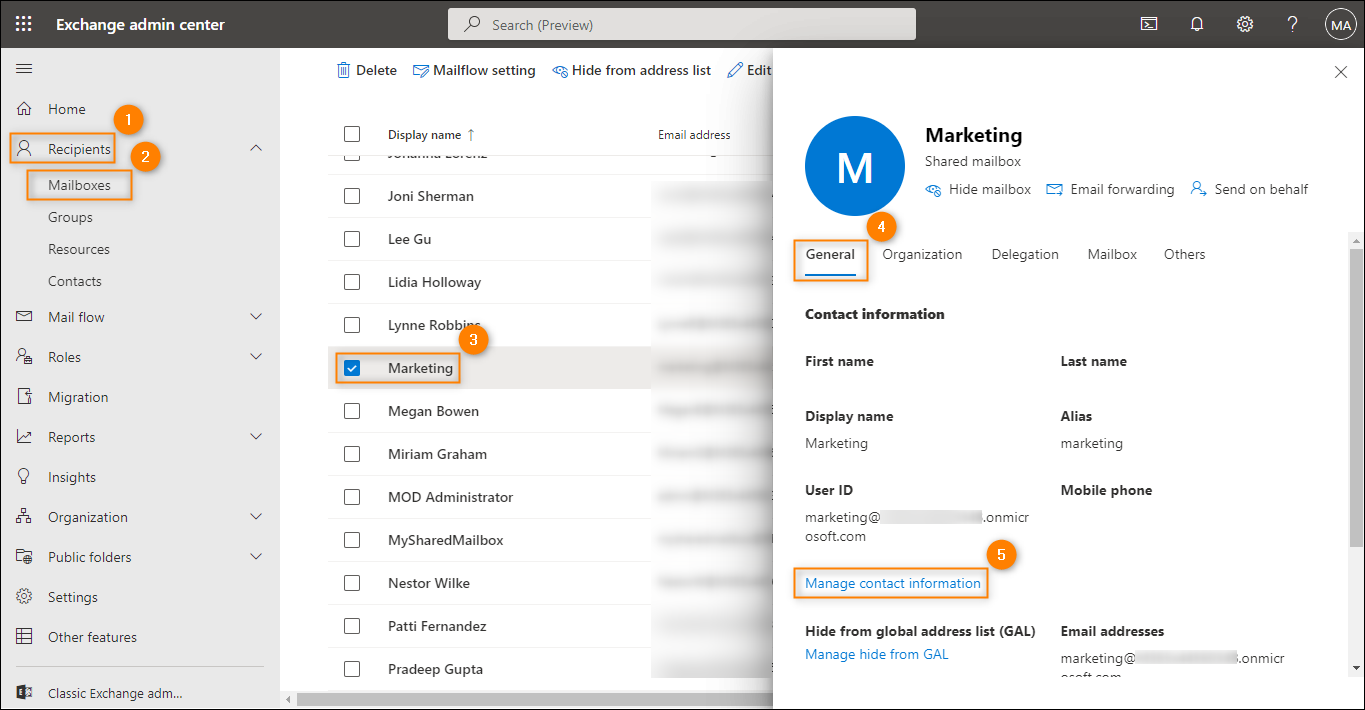
Task: Open the MySharedMailbox entry
Action: 446,540
